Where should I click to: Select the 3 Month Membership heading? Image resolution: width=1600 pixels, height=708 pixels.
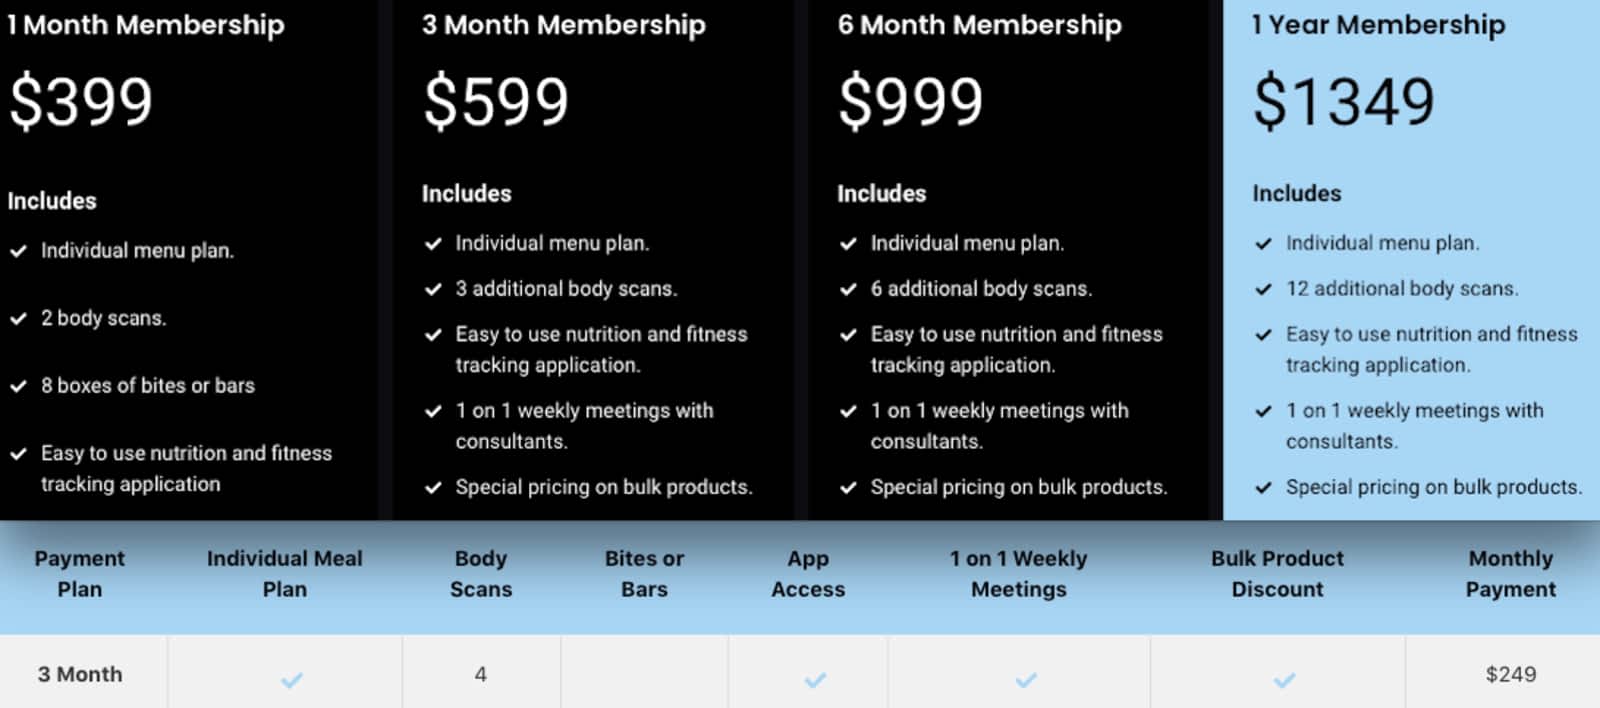(564, 25)
